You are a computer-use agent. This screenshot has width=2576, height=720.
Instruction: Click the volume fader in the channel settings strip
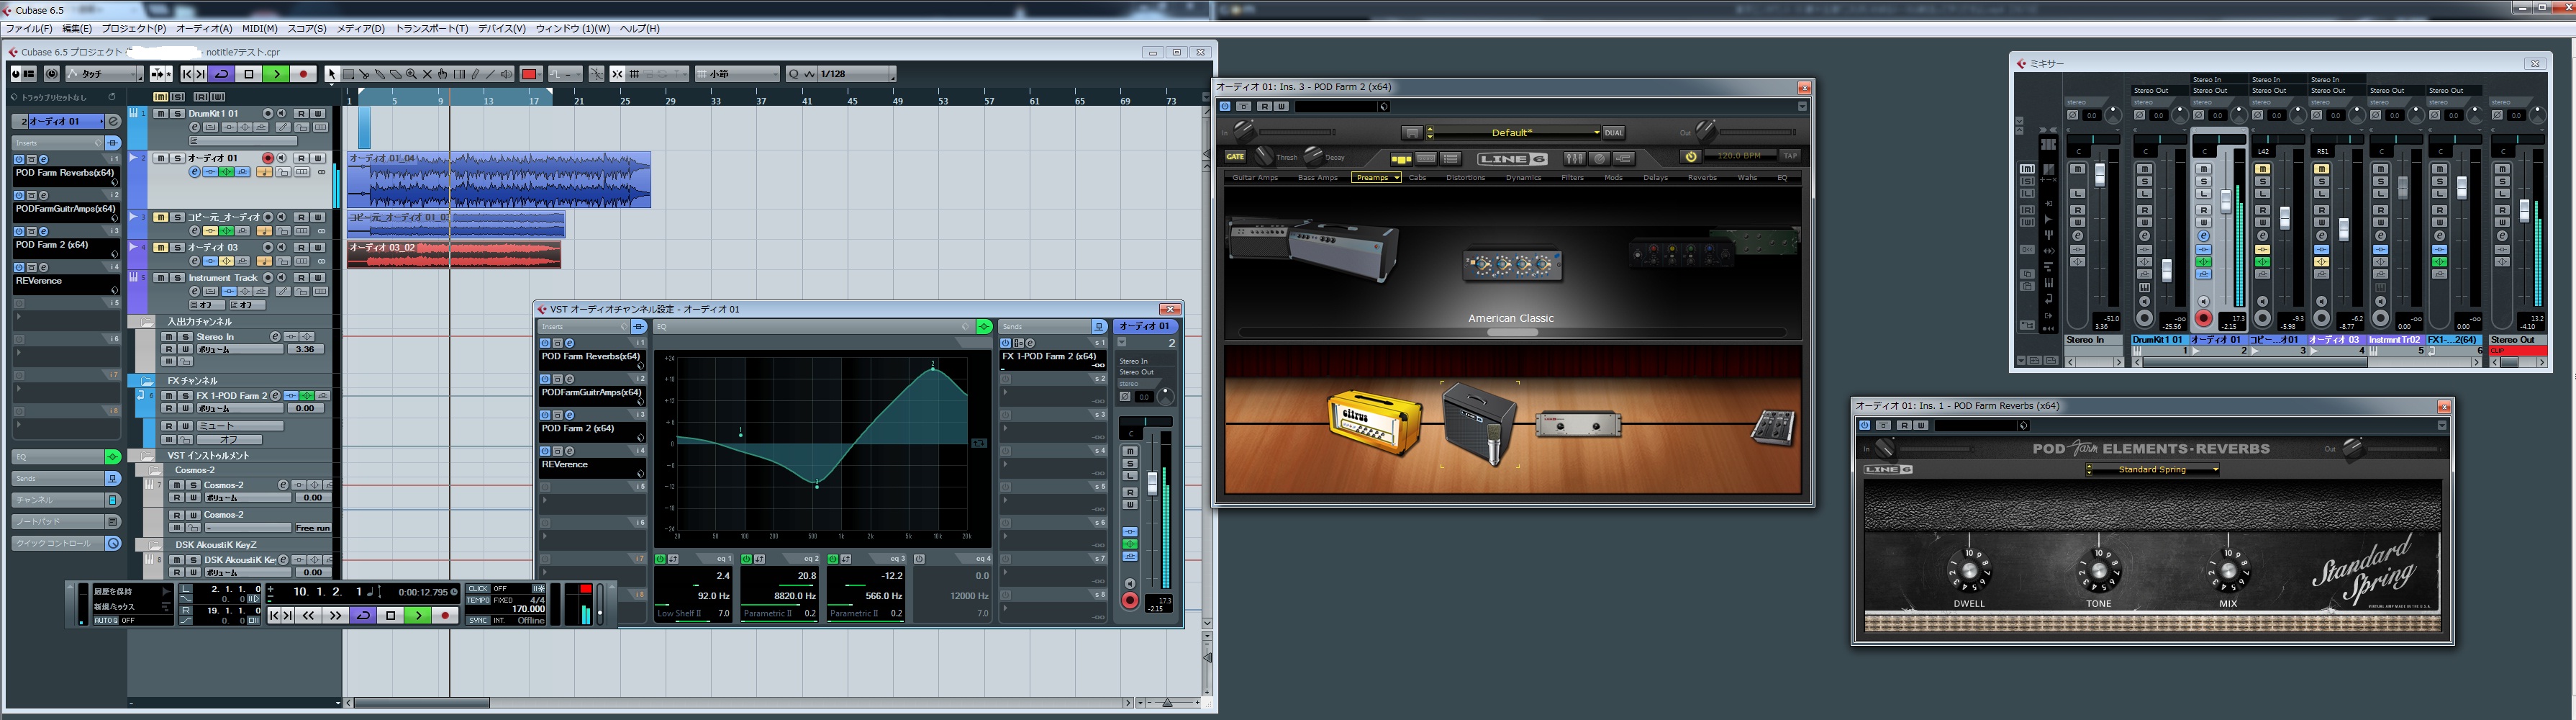pyautogui.click(x=1152, y=483)
